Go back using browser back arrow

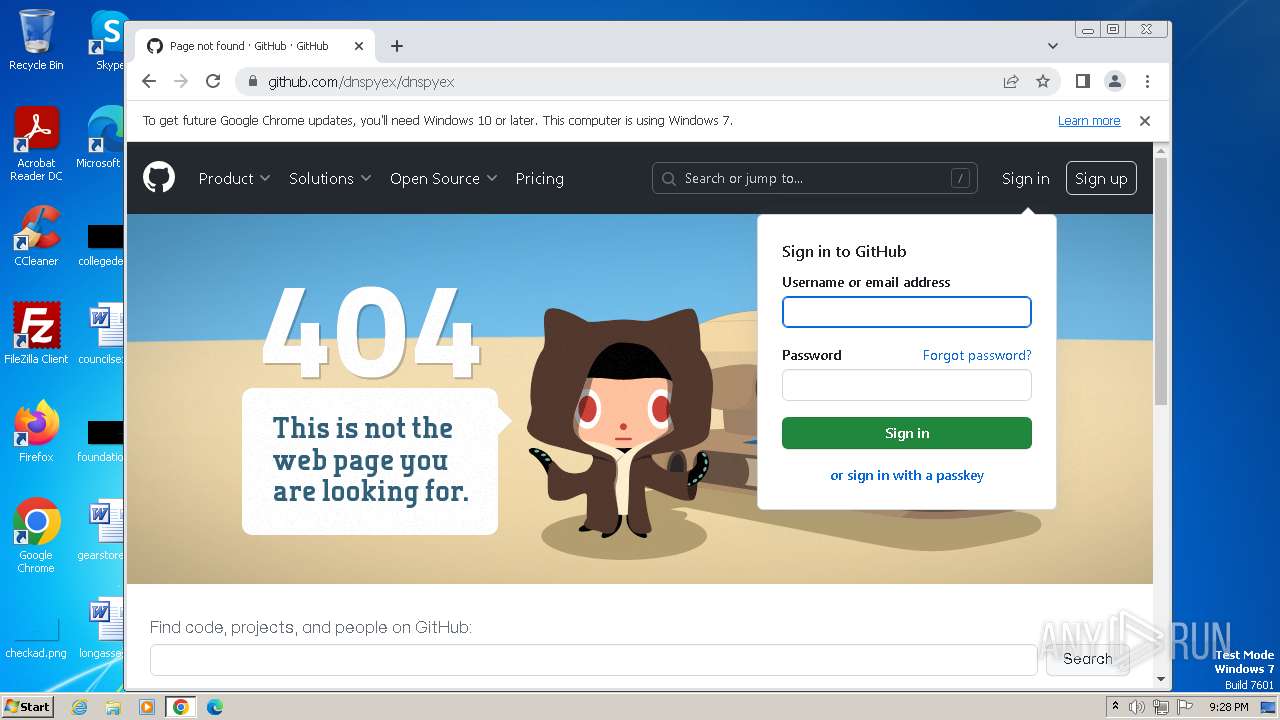[149, 81]
